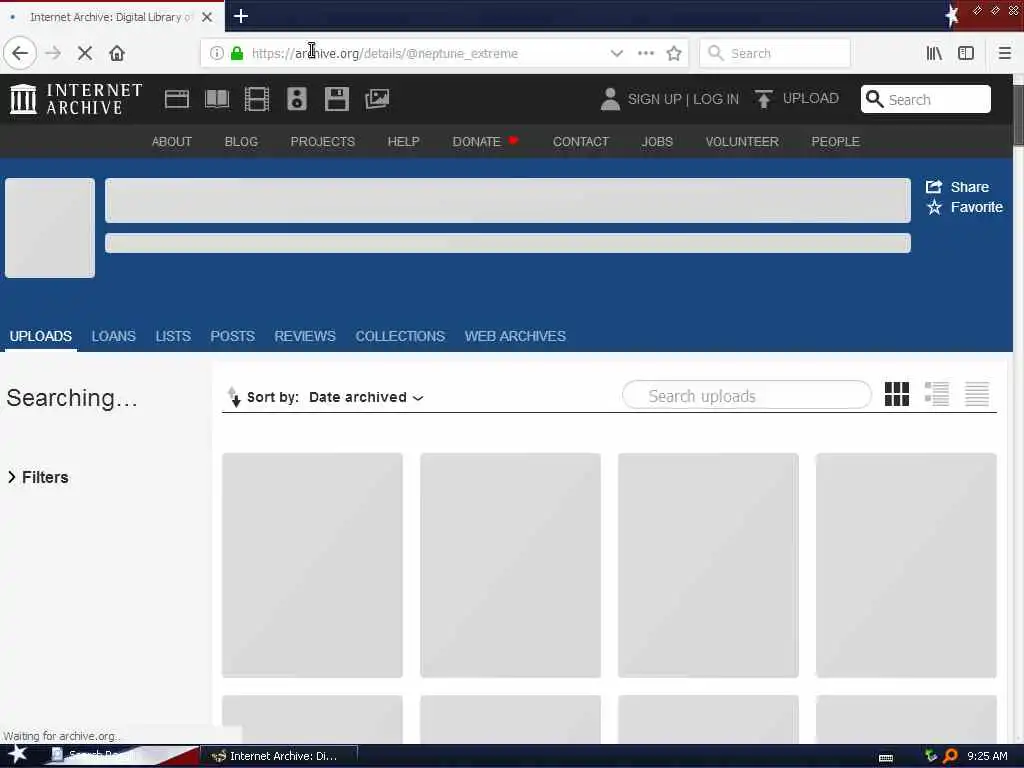Screen dimensions: 1024x768
Task: Open the Firefox hamburger menu
Action: (x=1004, y=53)
